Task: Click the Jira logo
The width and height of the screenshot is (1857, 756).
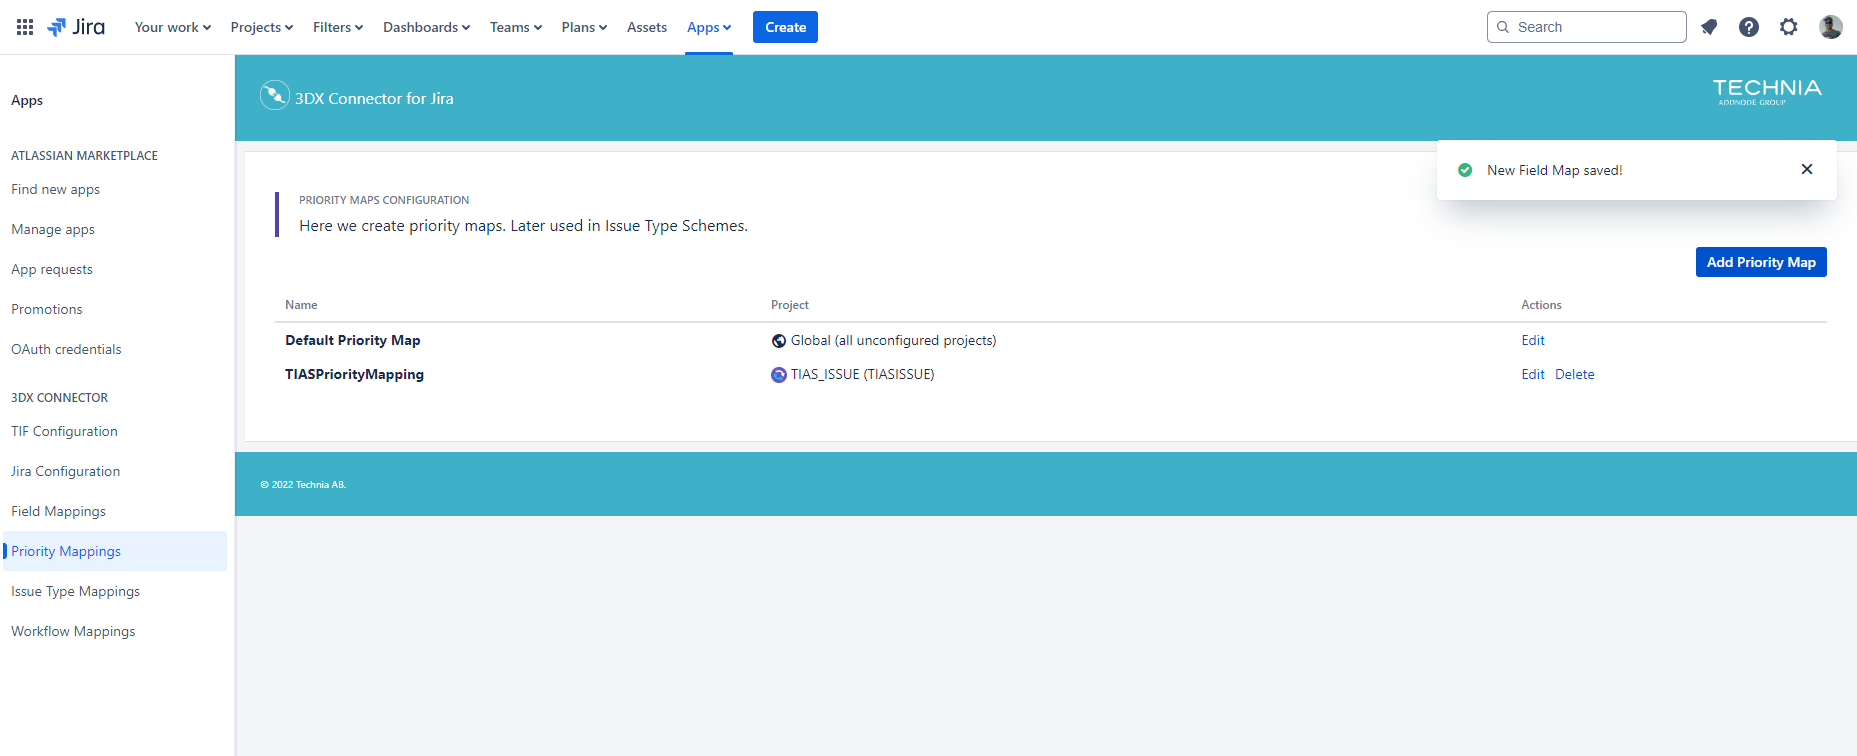Action: point(77,27)
